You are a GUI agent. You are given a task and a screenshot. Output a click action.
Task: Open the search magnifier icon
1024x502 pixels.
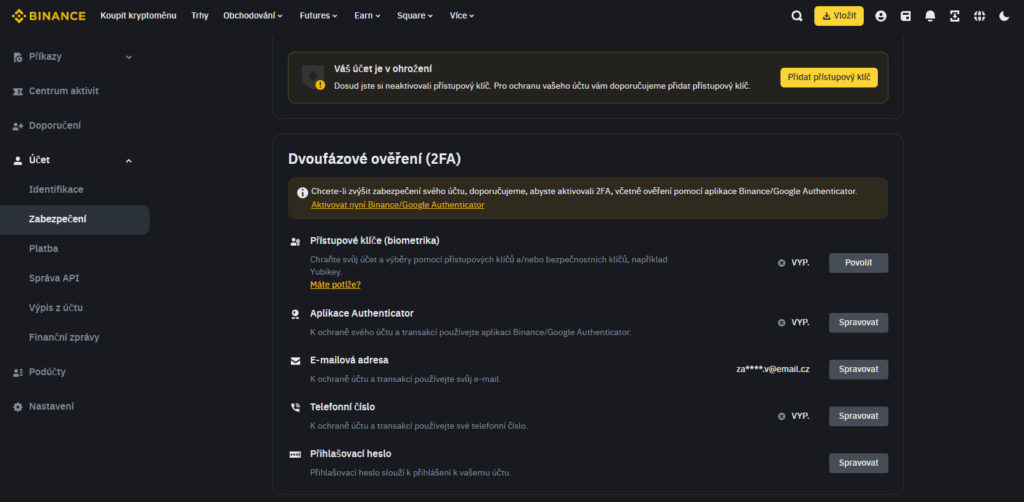[x=797, y=16]
